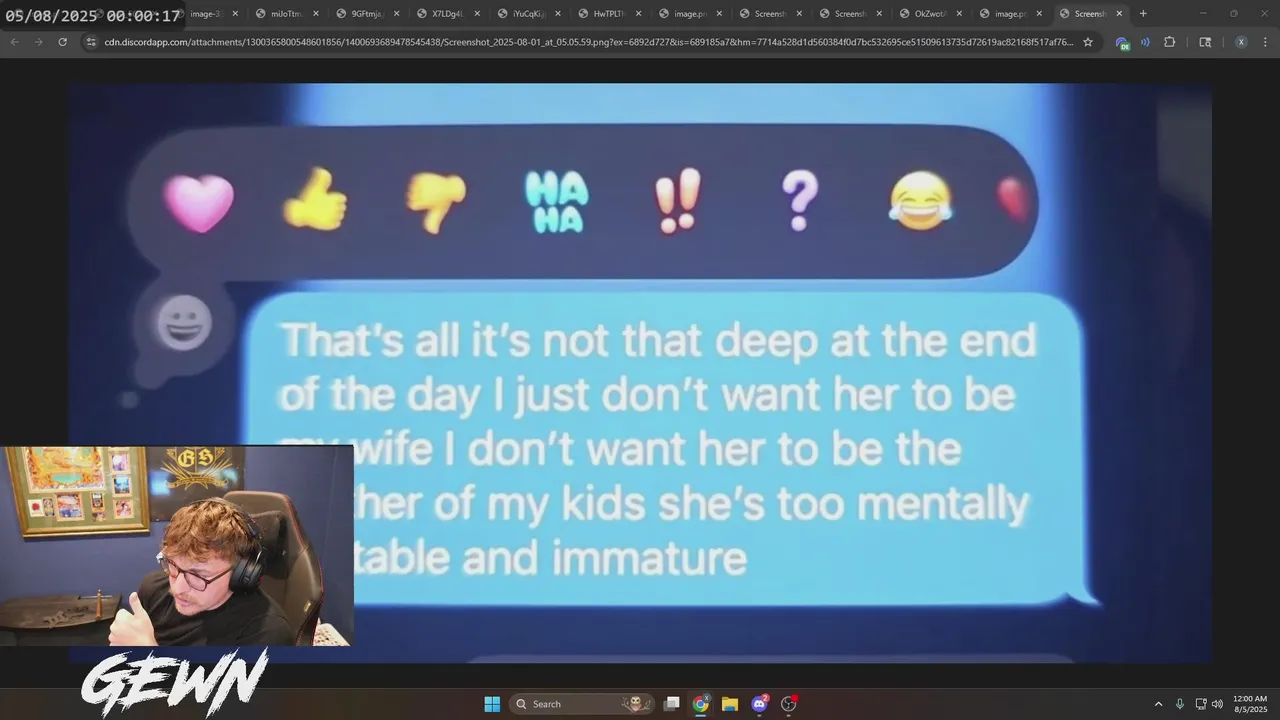Close the iYuCqKj tab

click(x=556, y=14)
